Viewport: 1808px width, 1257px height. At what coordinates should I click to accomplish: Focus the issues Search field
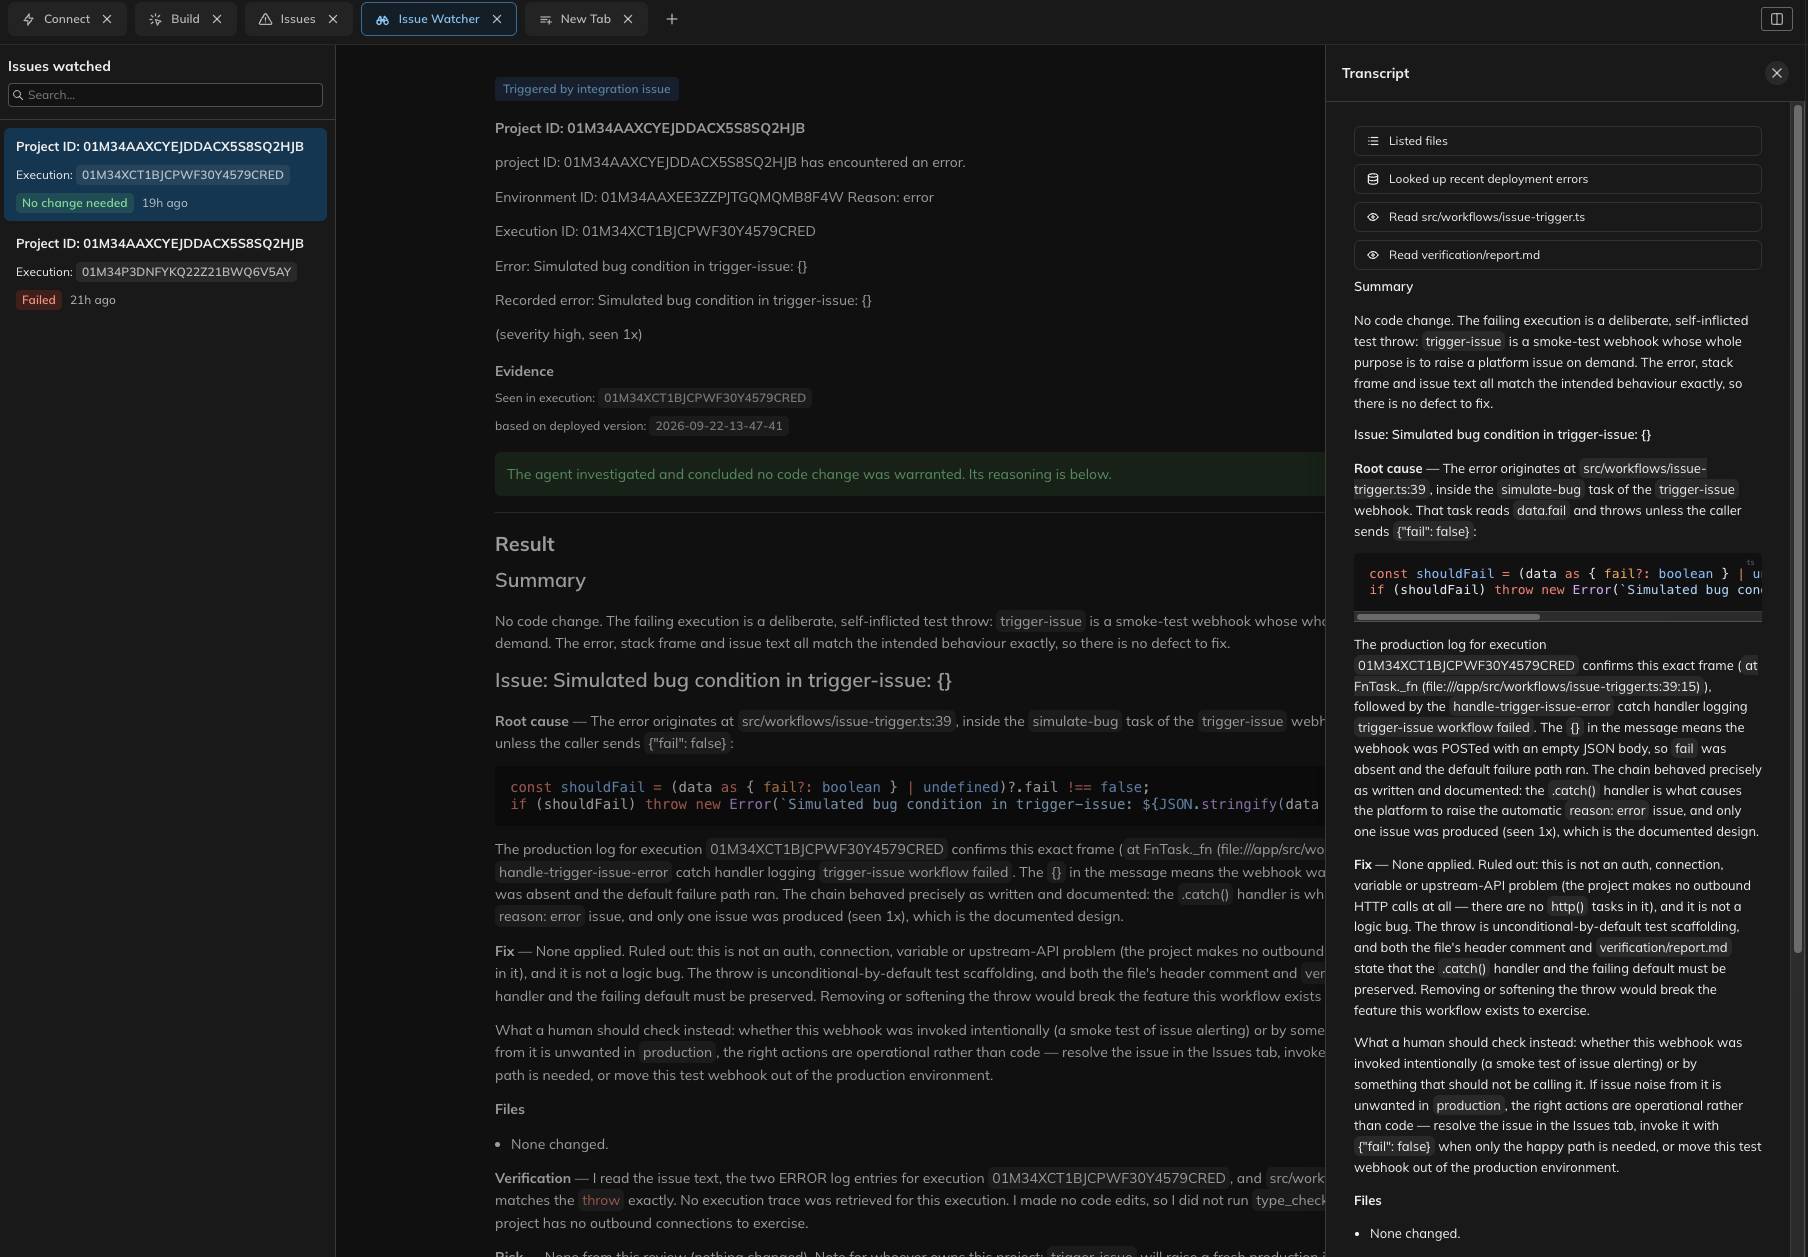[166, 95]
